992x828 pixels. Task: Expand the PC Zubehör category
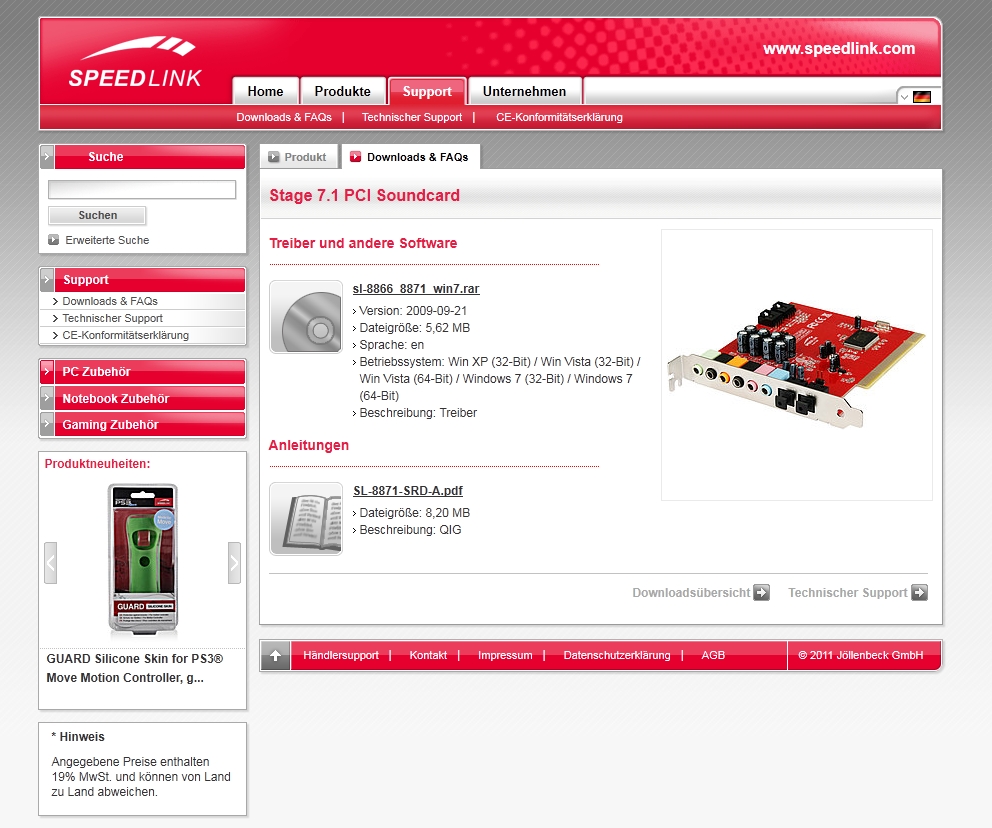142,372
